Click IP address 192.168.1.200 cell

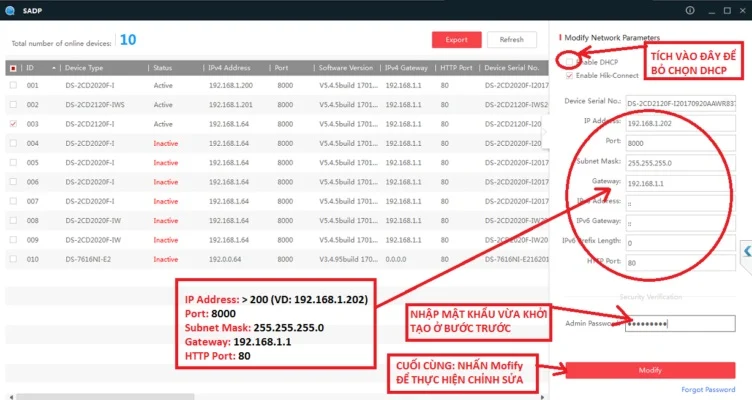(231, 85)
